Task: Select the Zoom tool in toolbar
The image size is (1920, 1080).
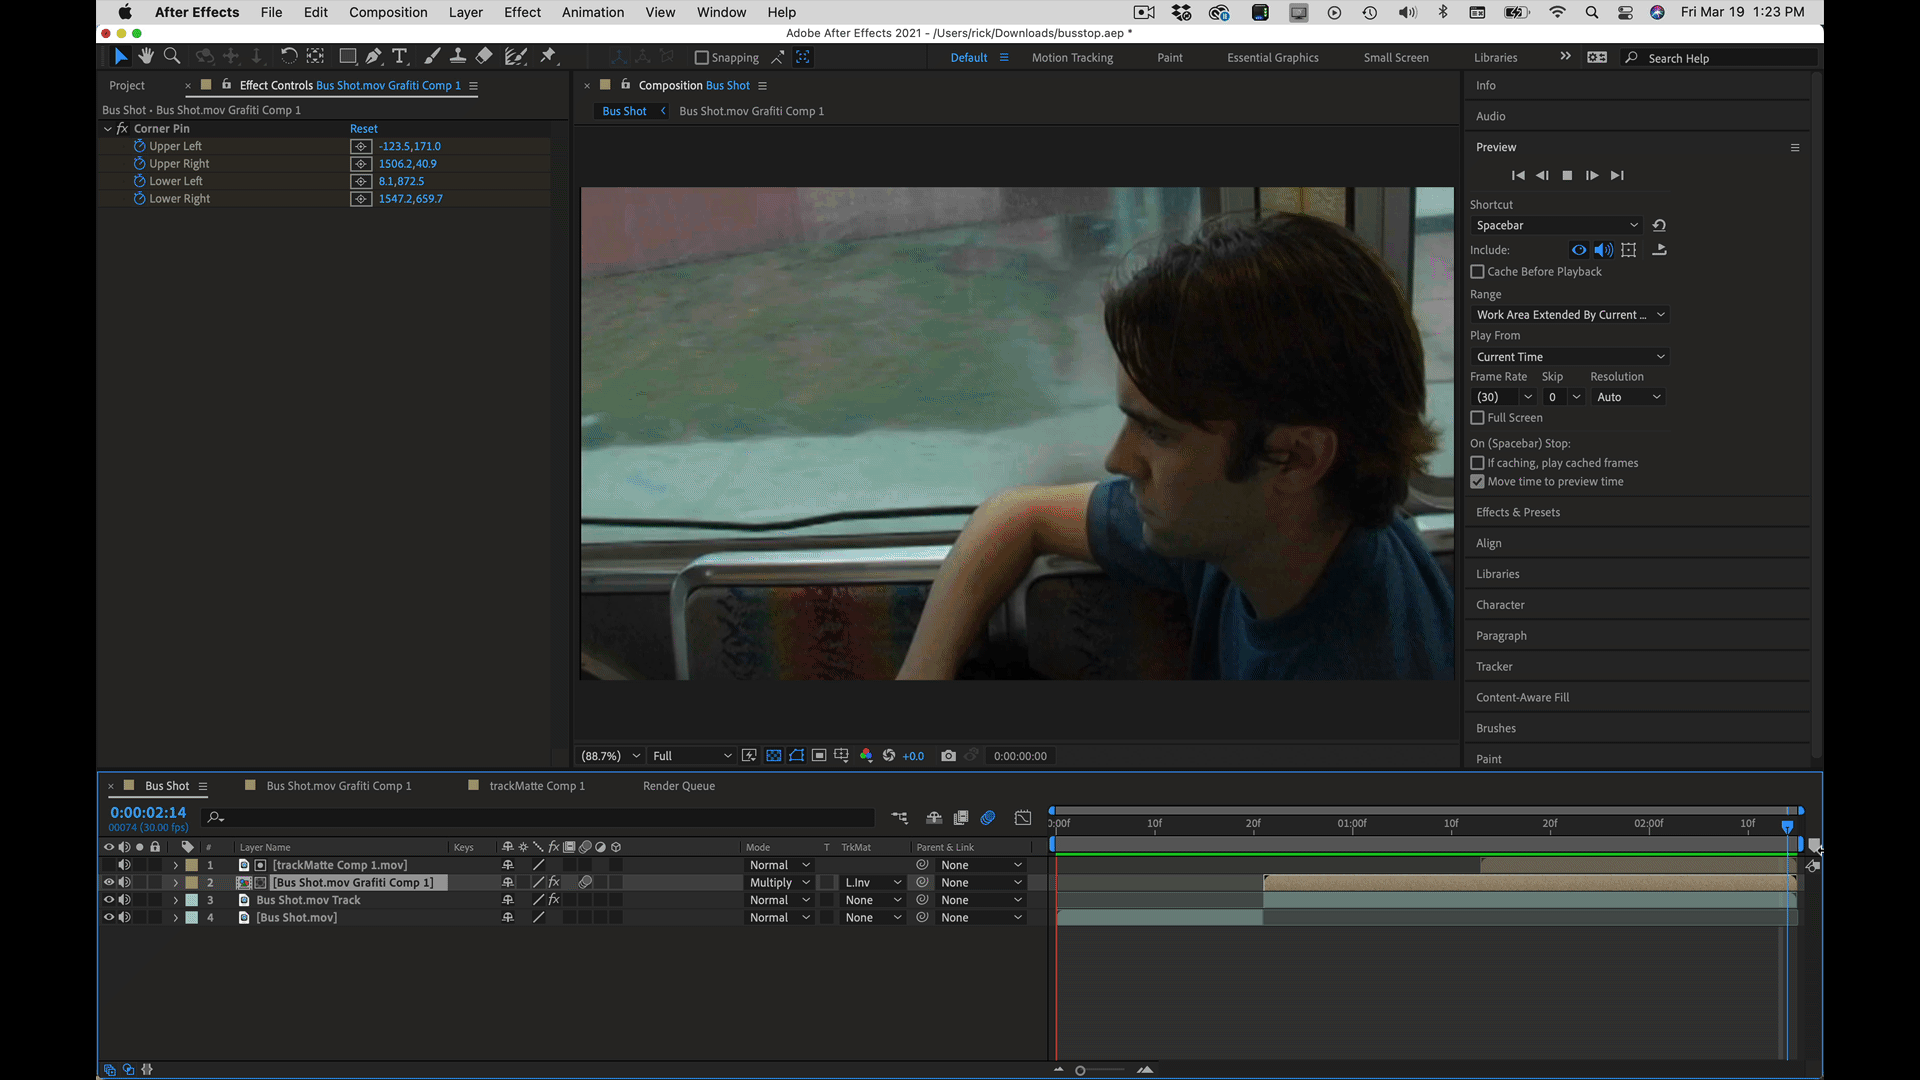Action: coord(172,56)
